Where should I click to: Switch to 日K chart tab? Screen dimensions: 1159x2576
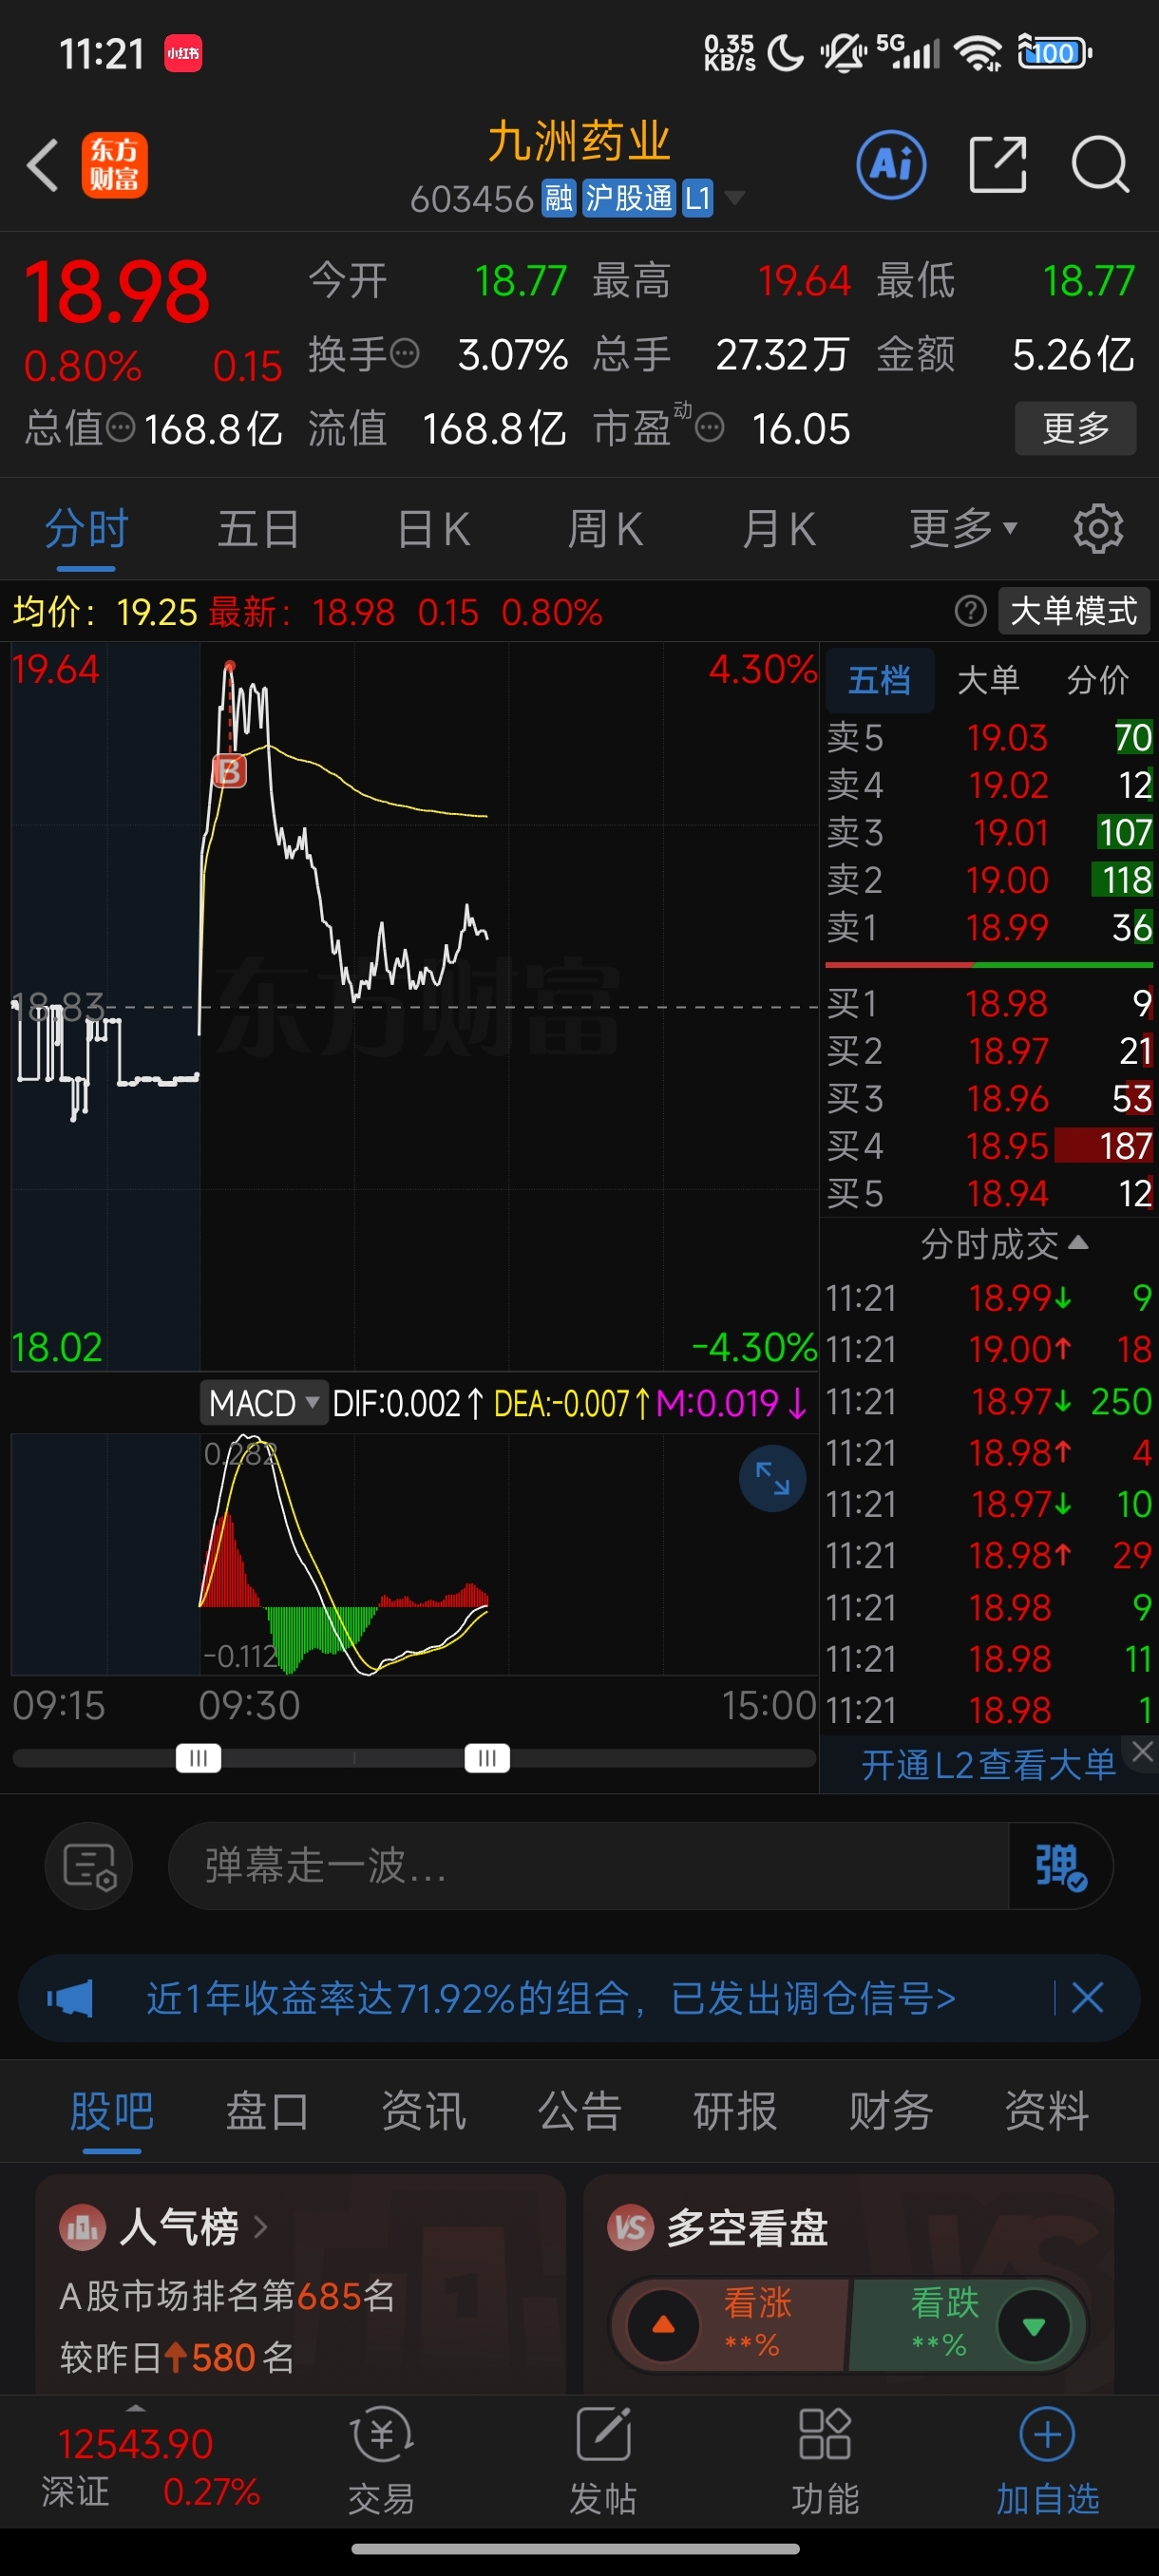coord(433,528)
